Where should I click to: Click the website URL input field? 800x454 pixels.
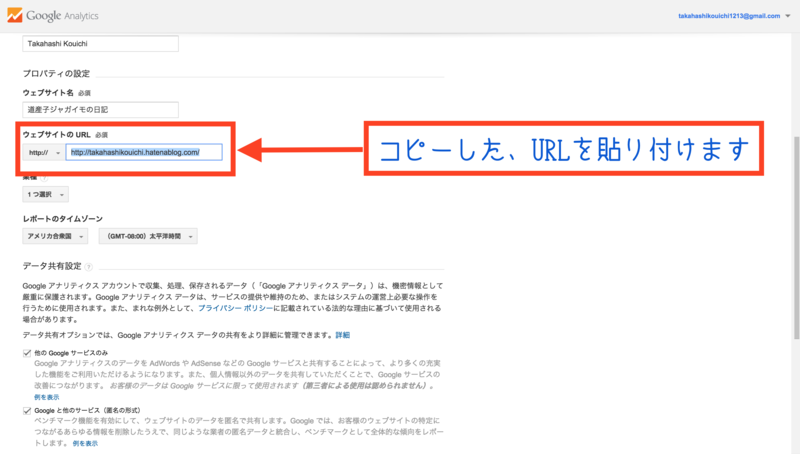pyautogui.click(x=144, y=152)
